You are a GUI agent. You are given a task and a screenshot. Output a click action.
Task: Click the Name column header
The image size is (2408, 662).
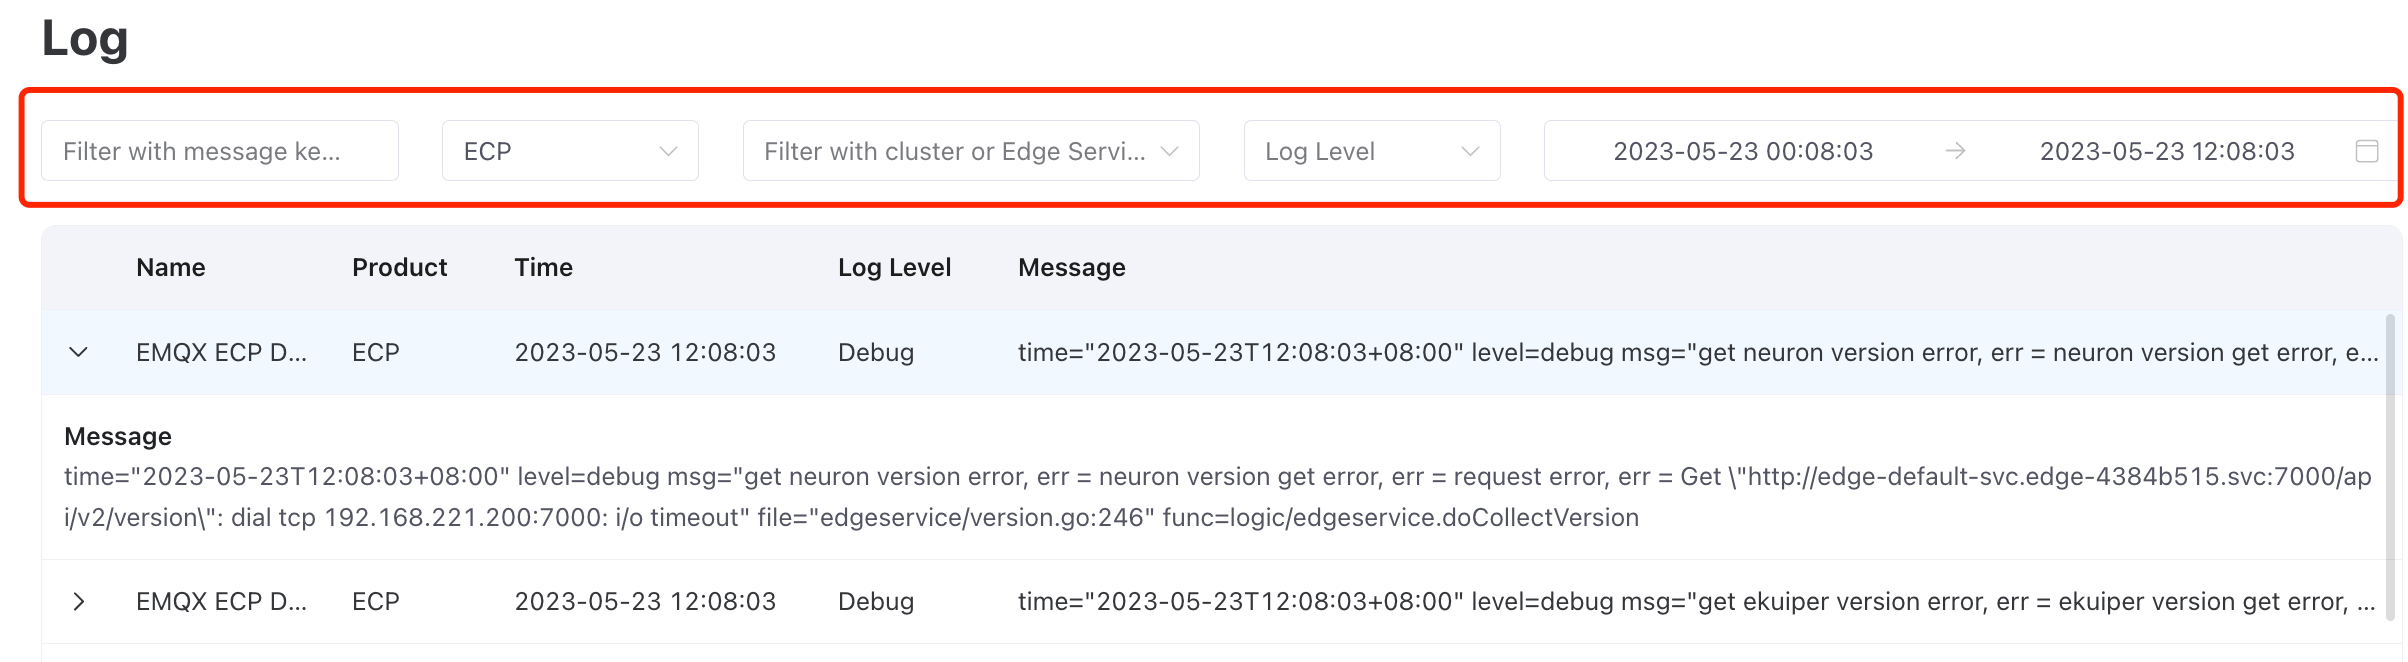click(x=170, y=267)
